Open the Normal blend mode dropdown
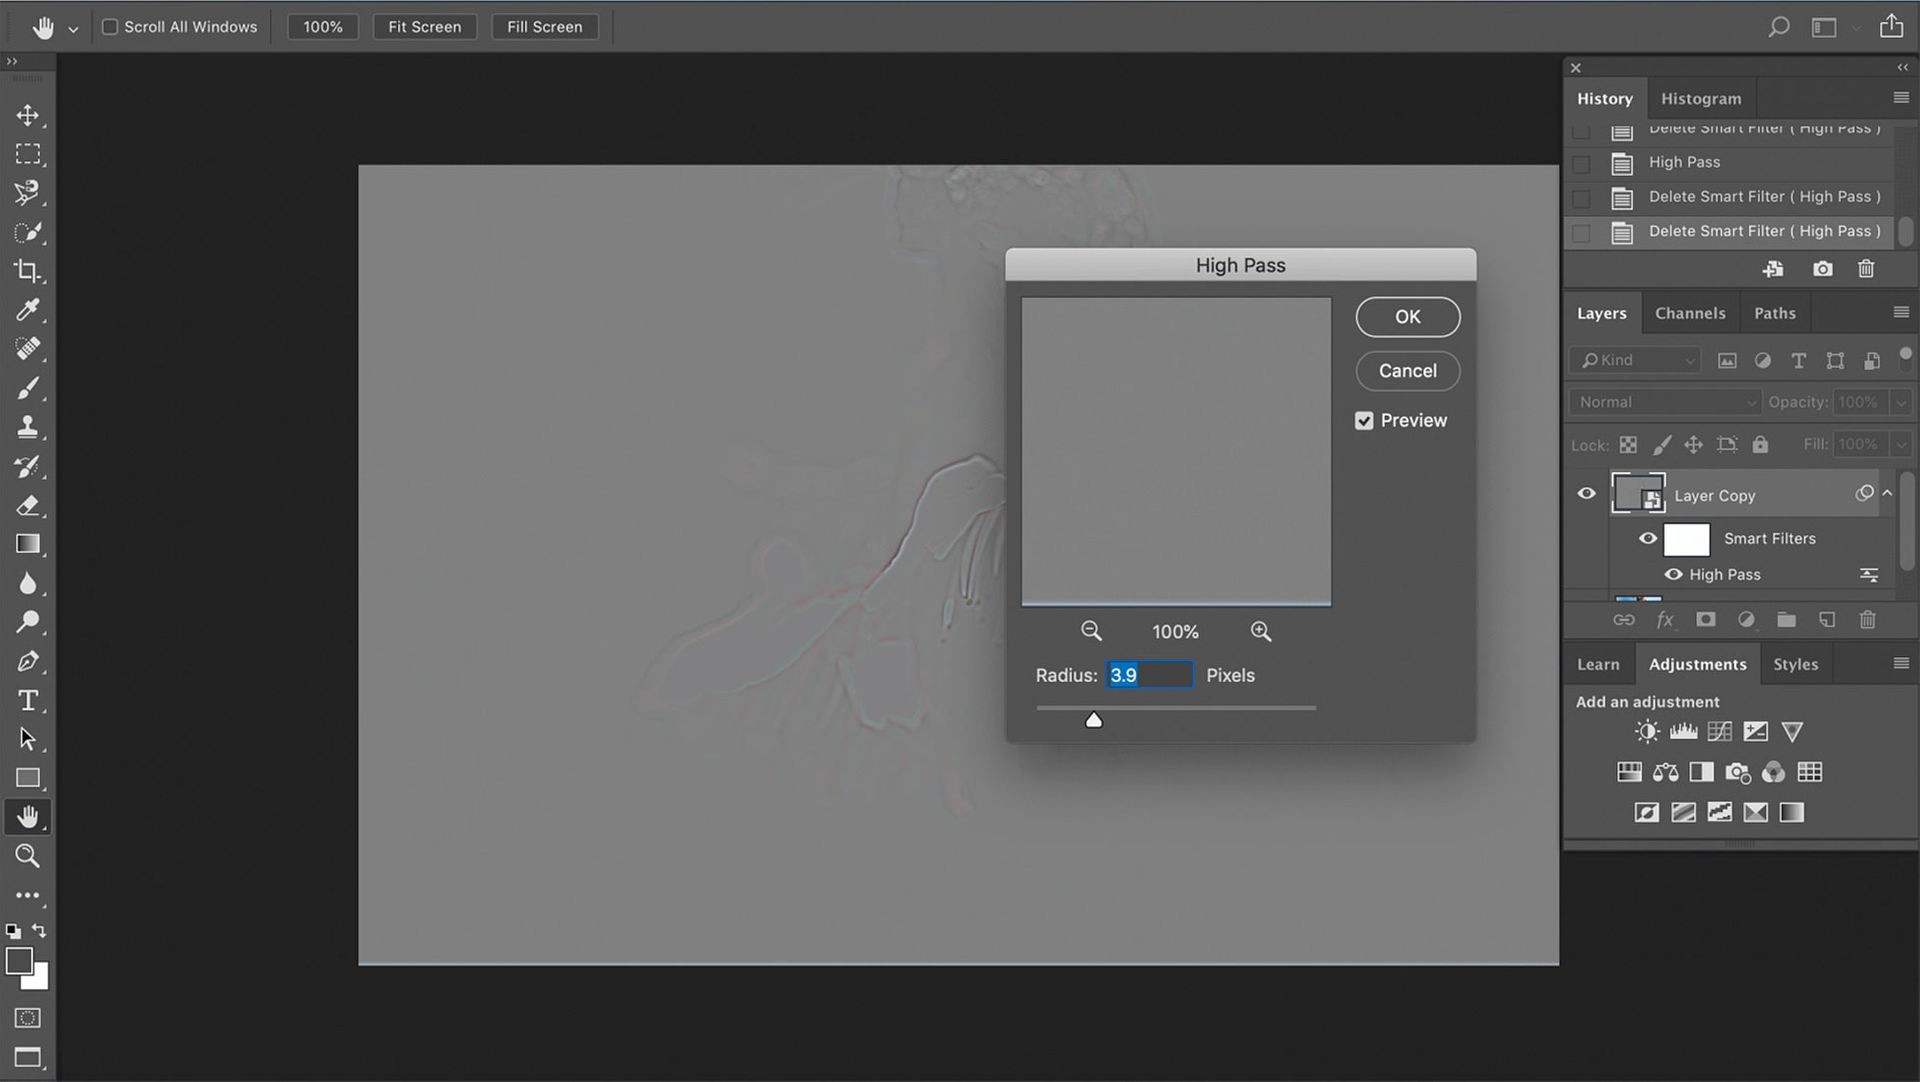The image size is (1920, 1082). (1663, 401)
